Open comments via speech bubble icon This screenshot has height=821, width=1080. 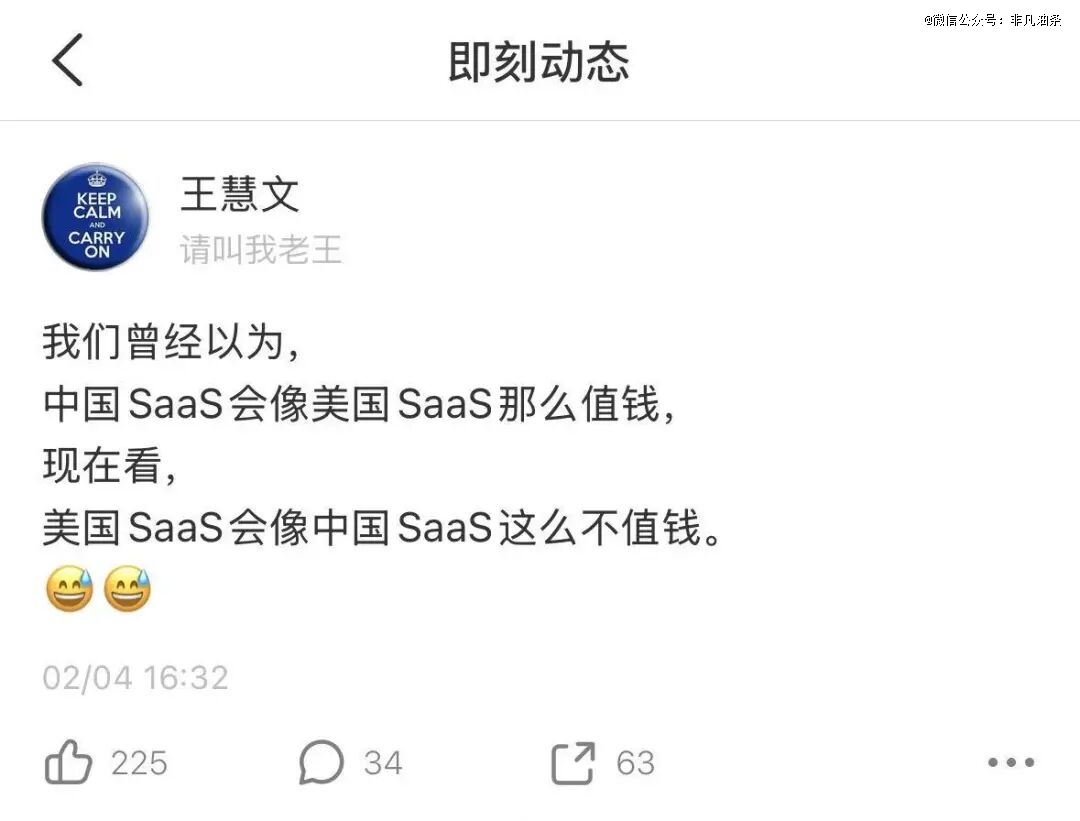(321, 762)
